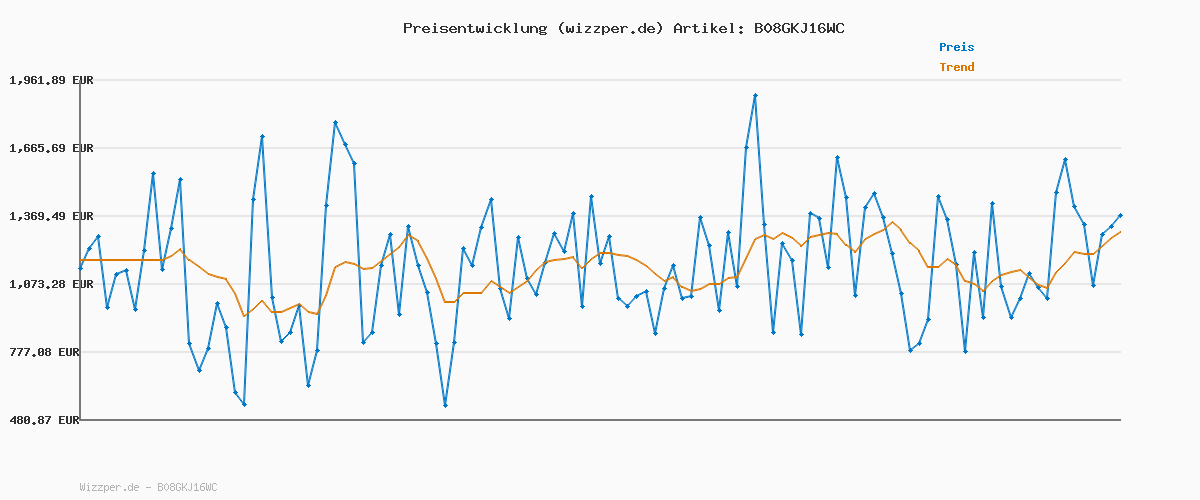Click the word "Preisentwicklung" in the title

pos(471,28)
